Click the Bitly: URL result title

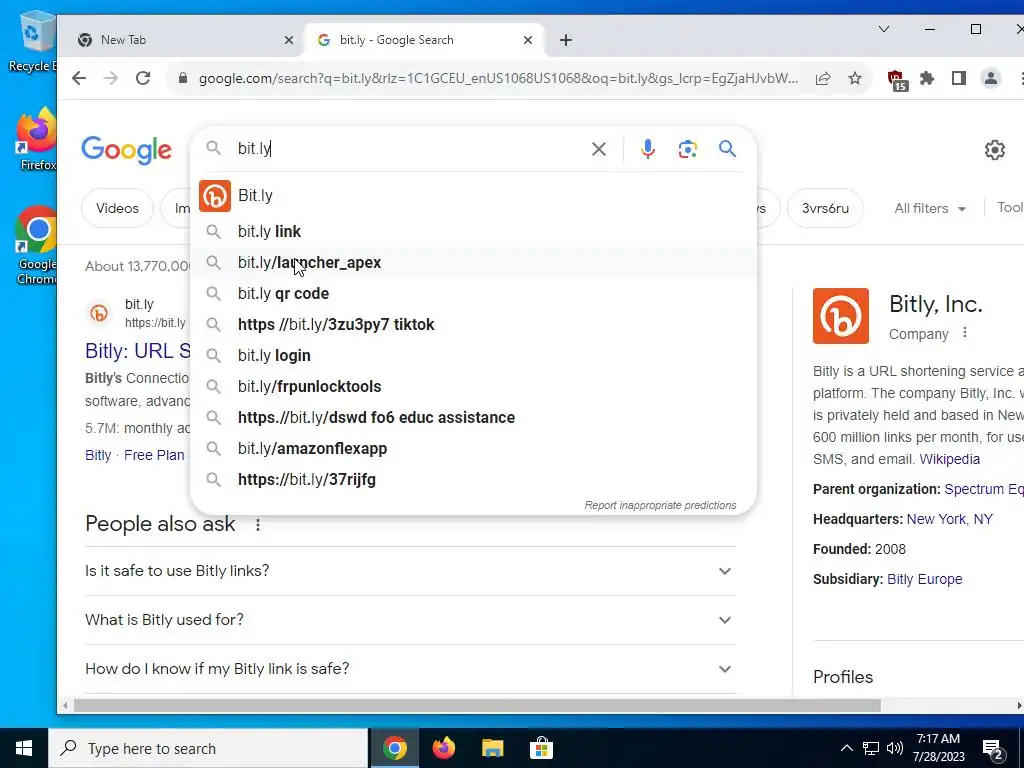point(138,351)
